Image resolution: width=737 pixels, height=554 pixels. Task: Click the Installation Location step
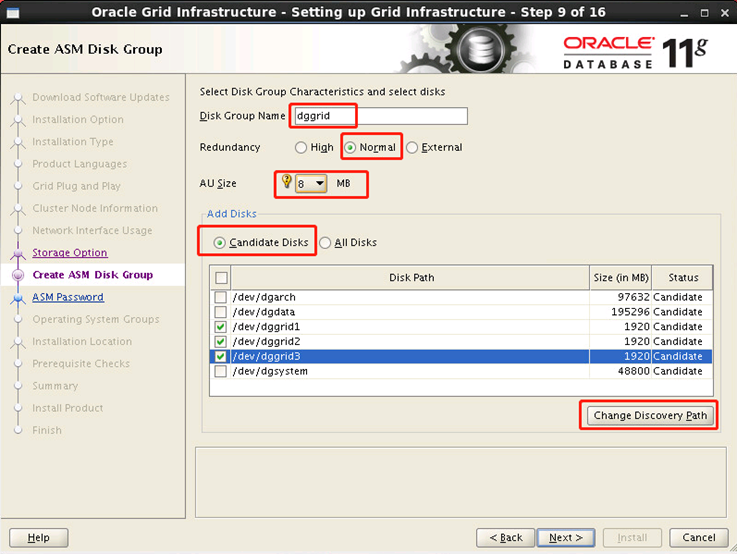click(x=82, y=342)
